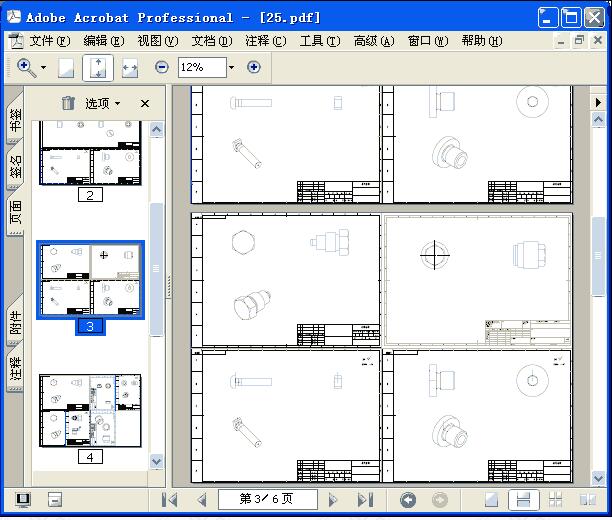
Task: Toggle continuous facing page layout
Action: [x=555, y=499]
